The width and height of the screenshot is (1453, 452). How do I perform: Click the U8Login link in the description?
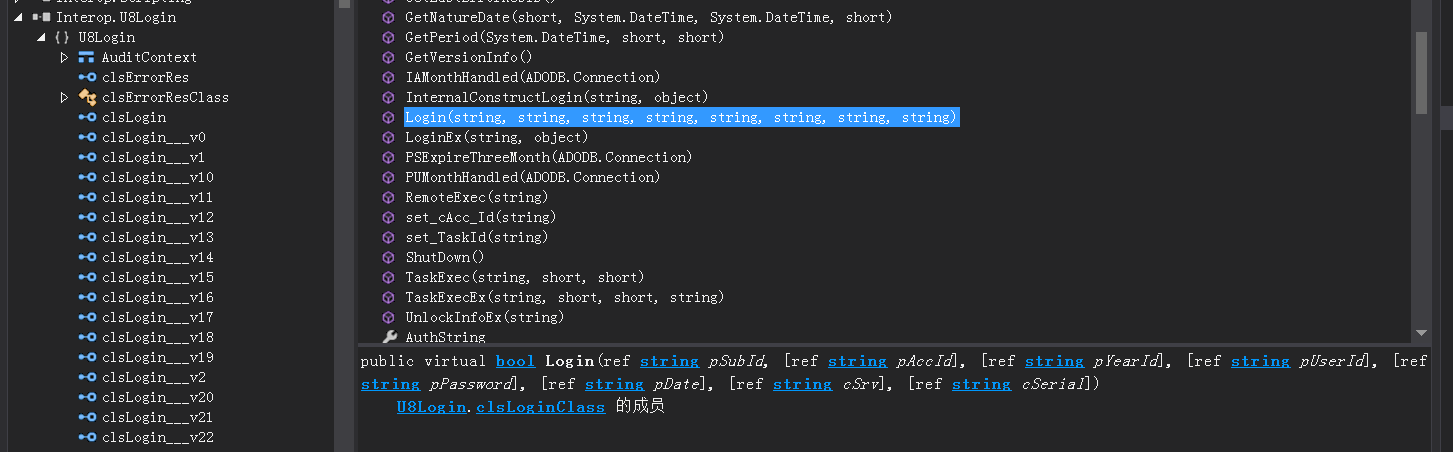(x=431, y=407)
